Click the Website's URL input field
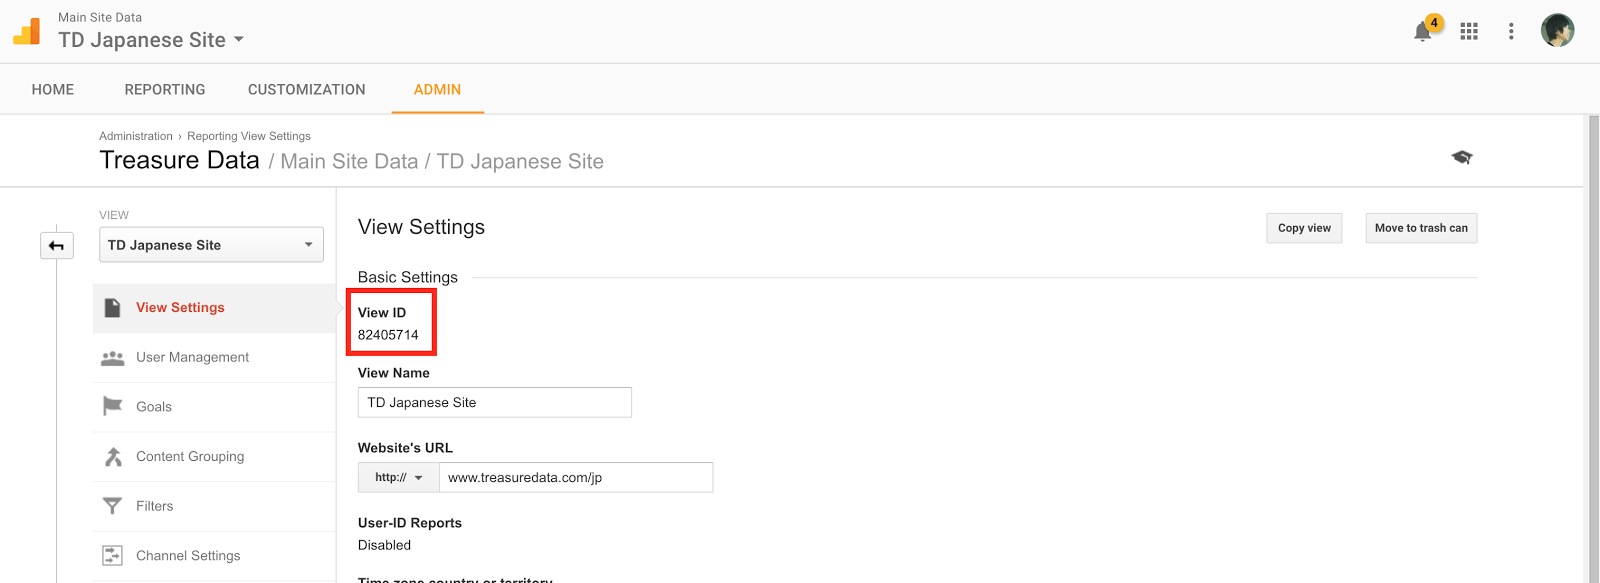 [576, 478]
